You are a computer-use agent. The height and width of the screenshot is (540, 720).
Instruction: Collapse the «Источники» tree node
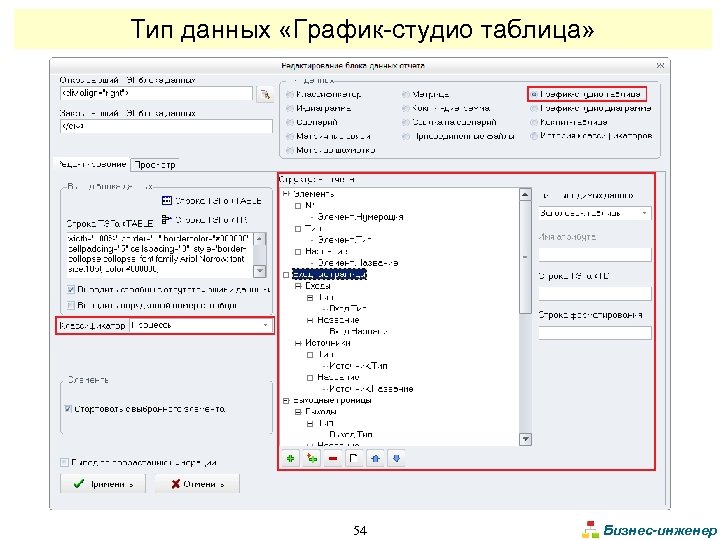[x=298, y=343]
